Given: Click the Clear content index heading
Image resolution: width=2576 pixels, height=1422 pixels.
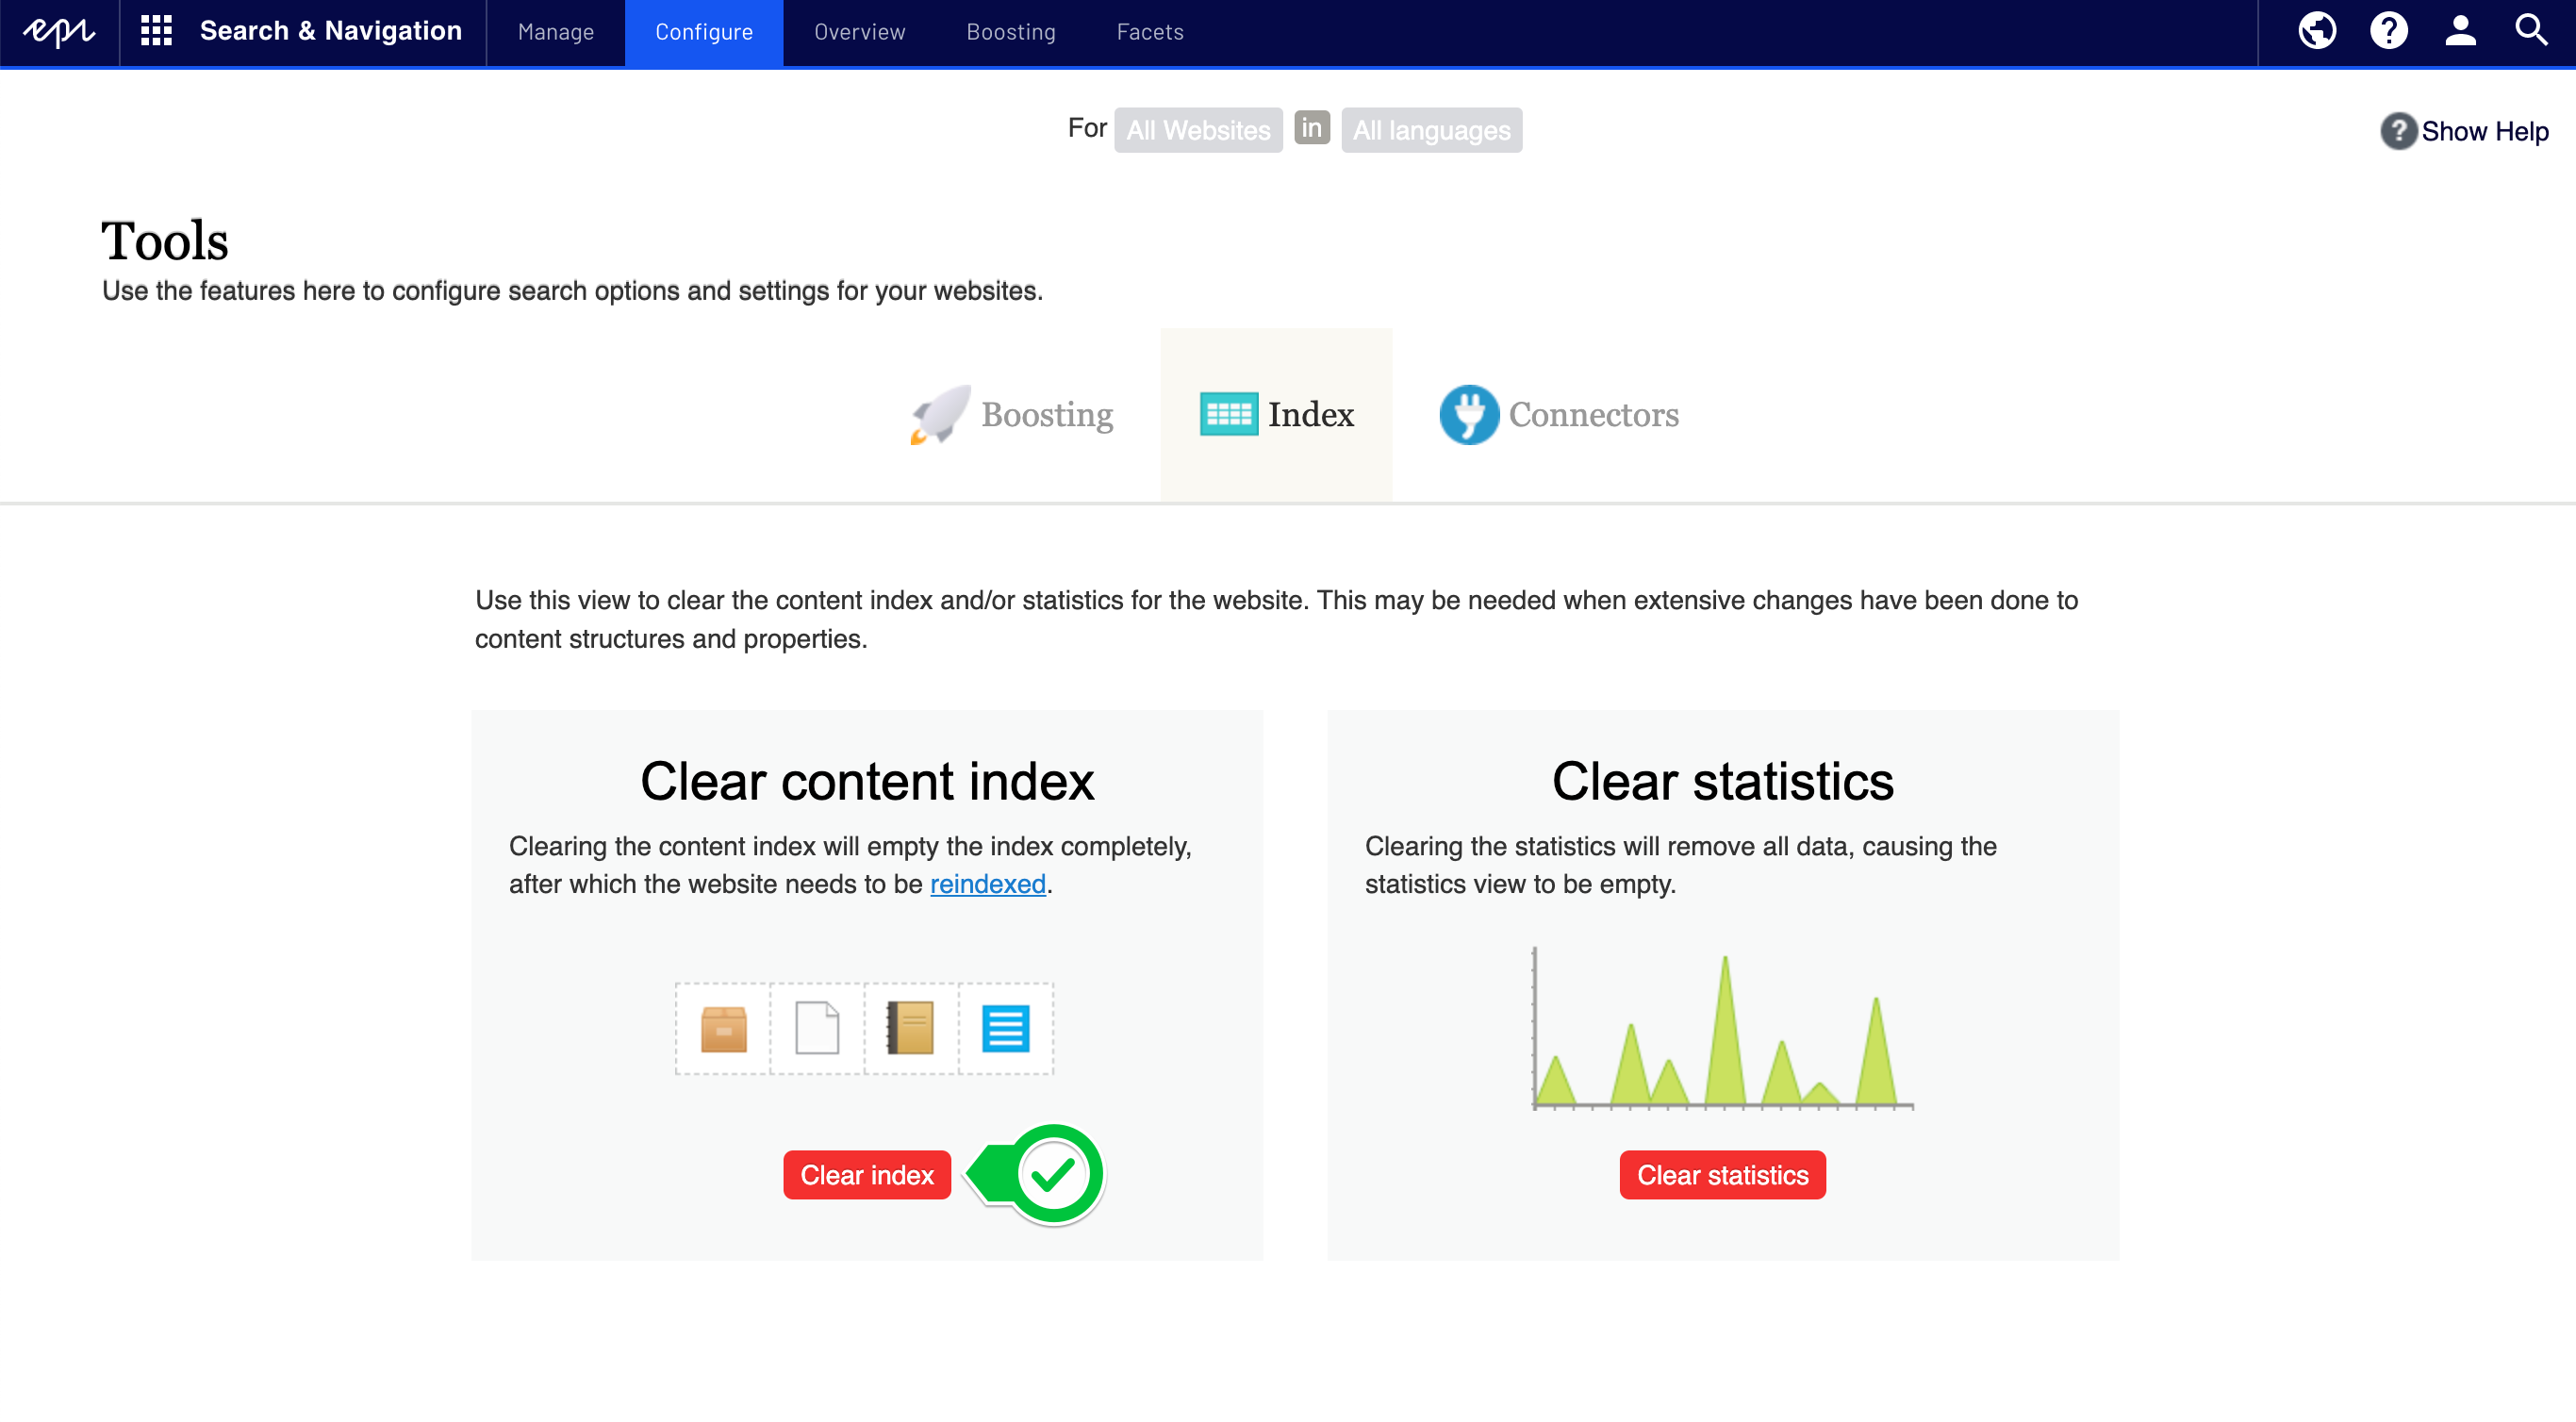Looking at the screenshot, I should 867,781.
